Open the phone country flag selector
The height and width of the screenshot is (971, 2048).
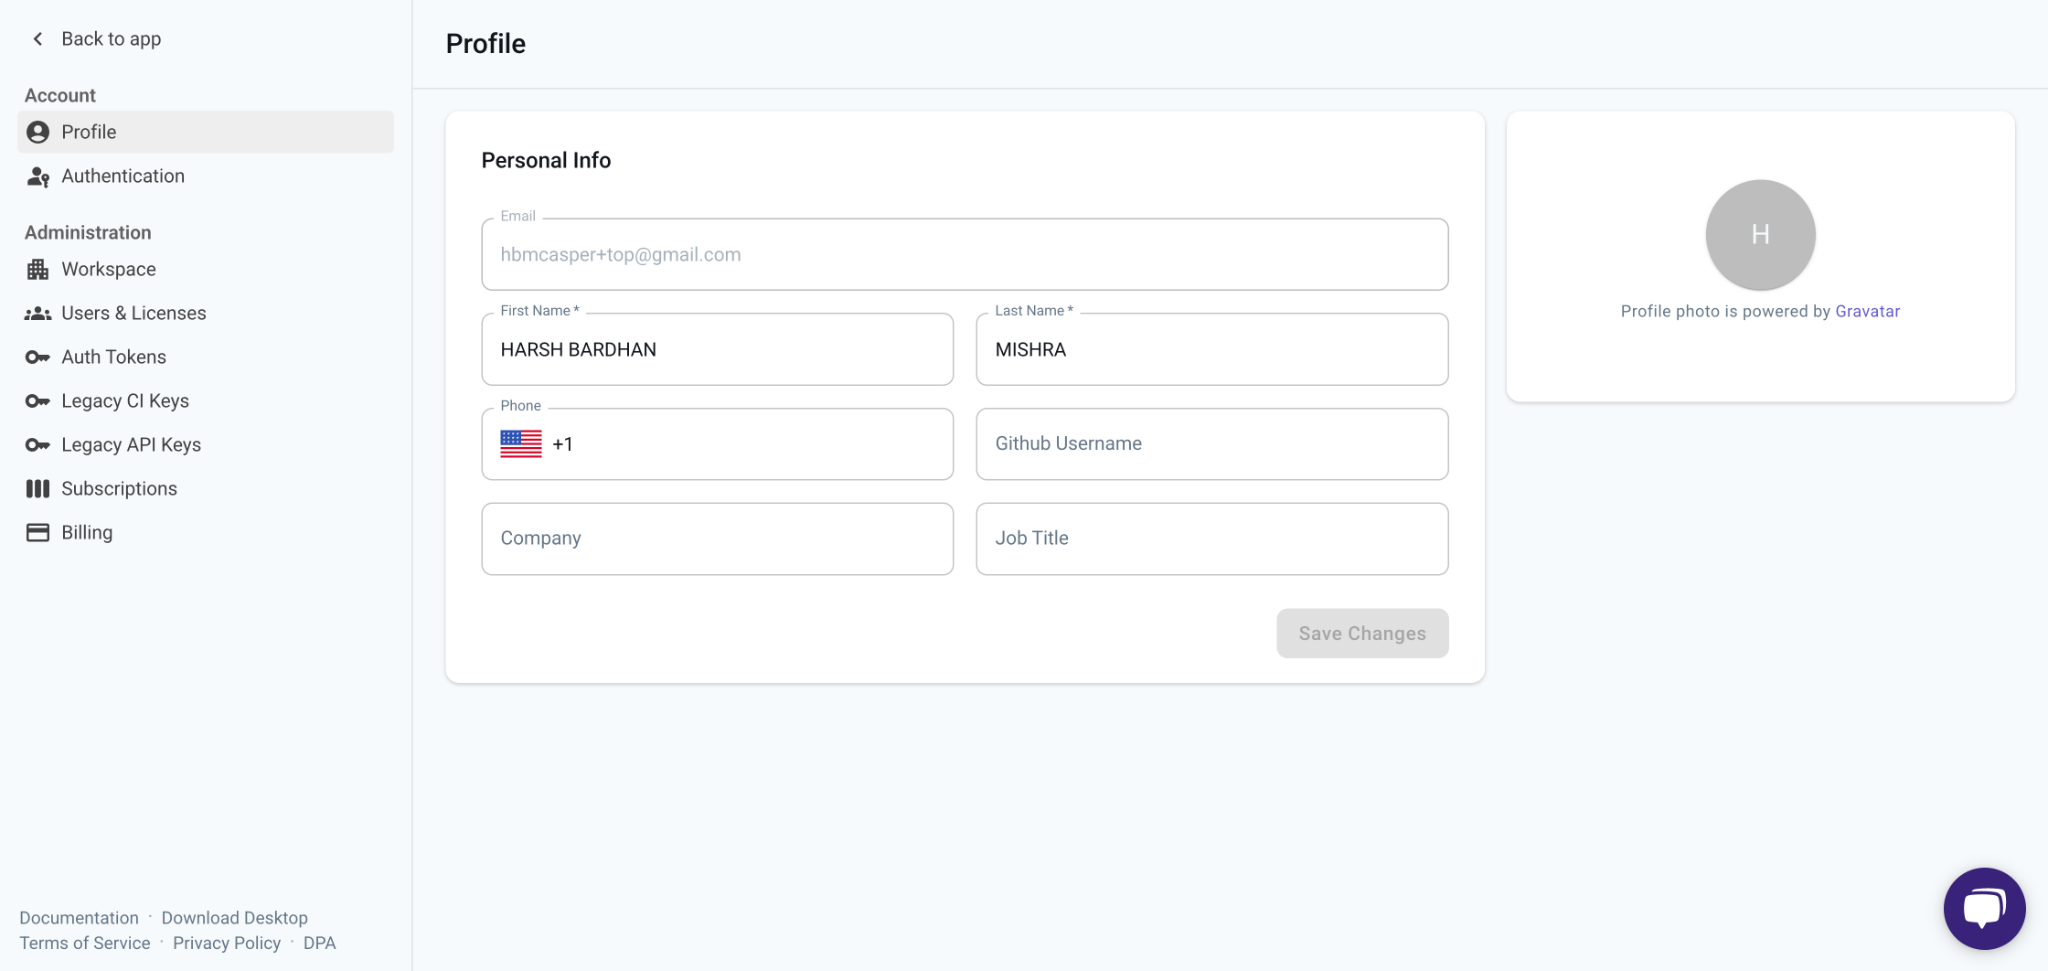(x=519, y=443)
